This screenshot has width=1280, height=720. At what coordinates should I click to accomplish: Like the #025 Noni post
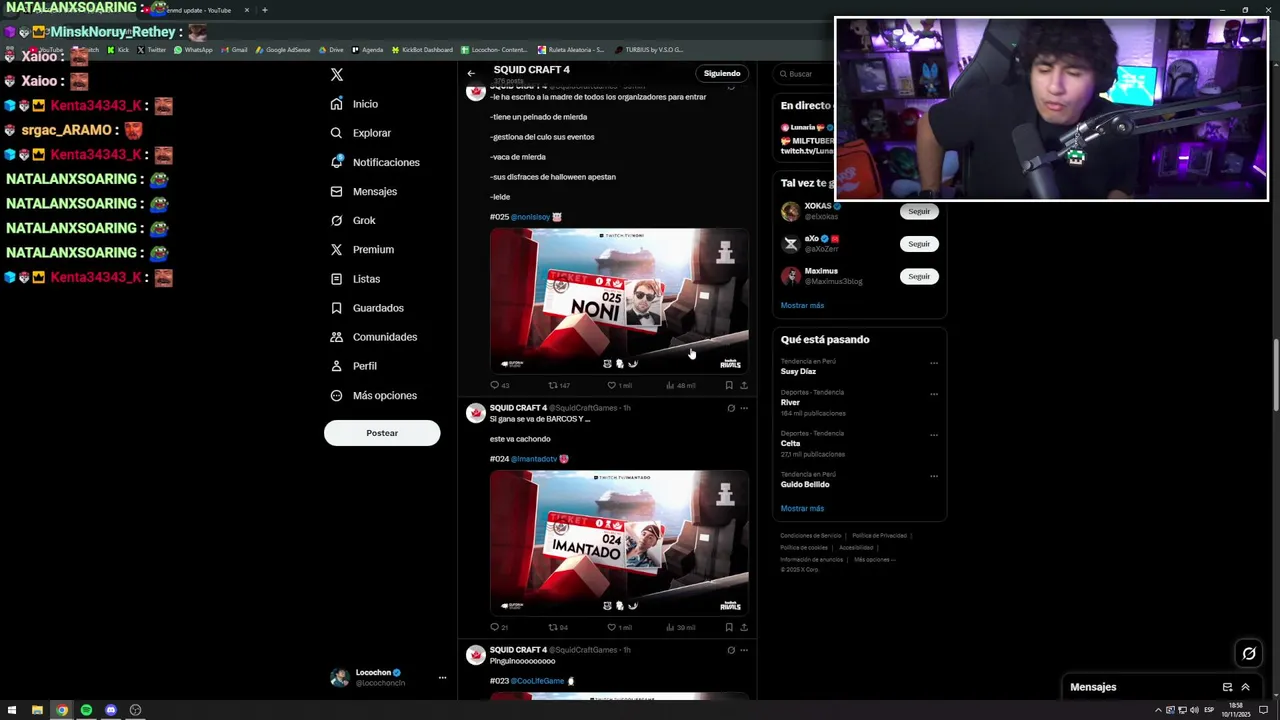619,385
